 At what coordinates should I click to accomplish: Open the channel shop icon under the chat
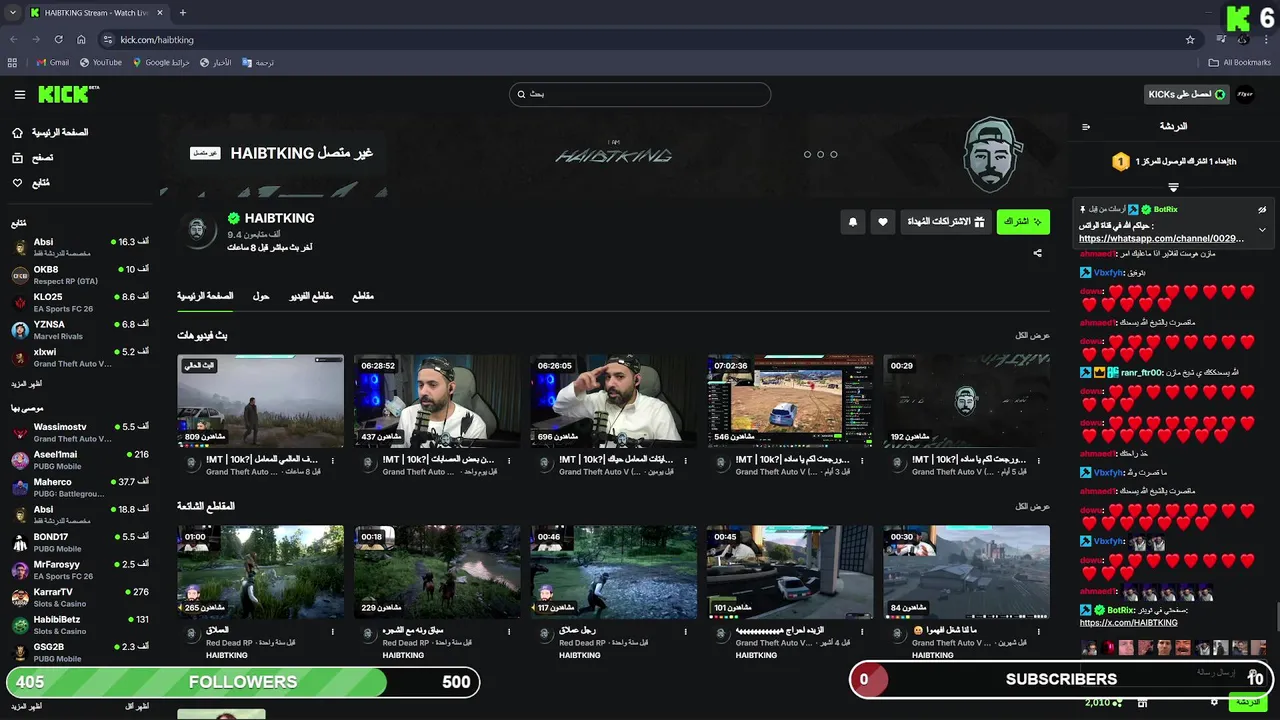[x=1142, y=702]
